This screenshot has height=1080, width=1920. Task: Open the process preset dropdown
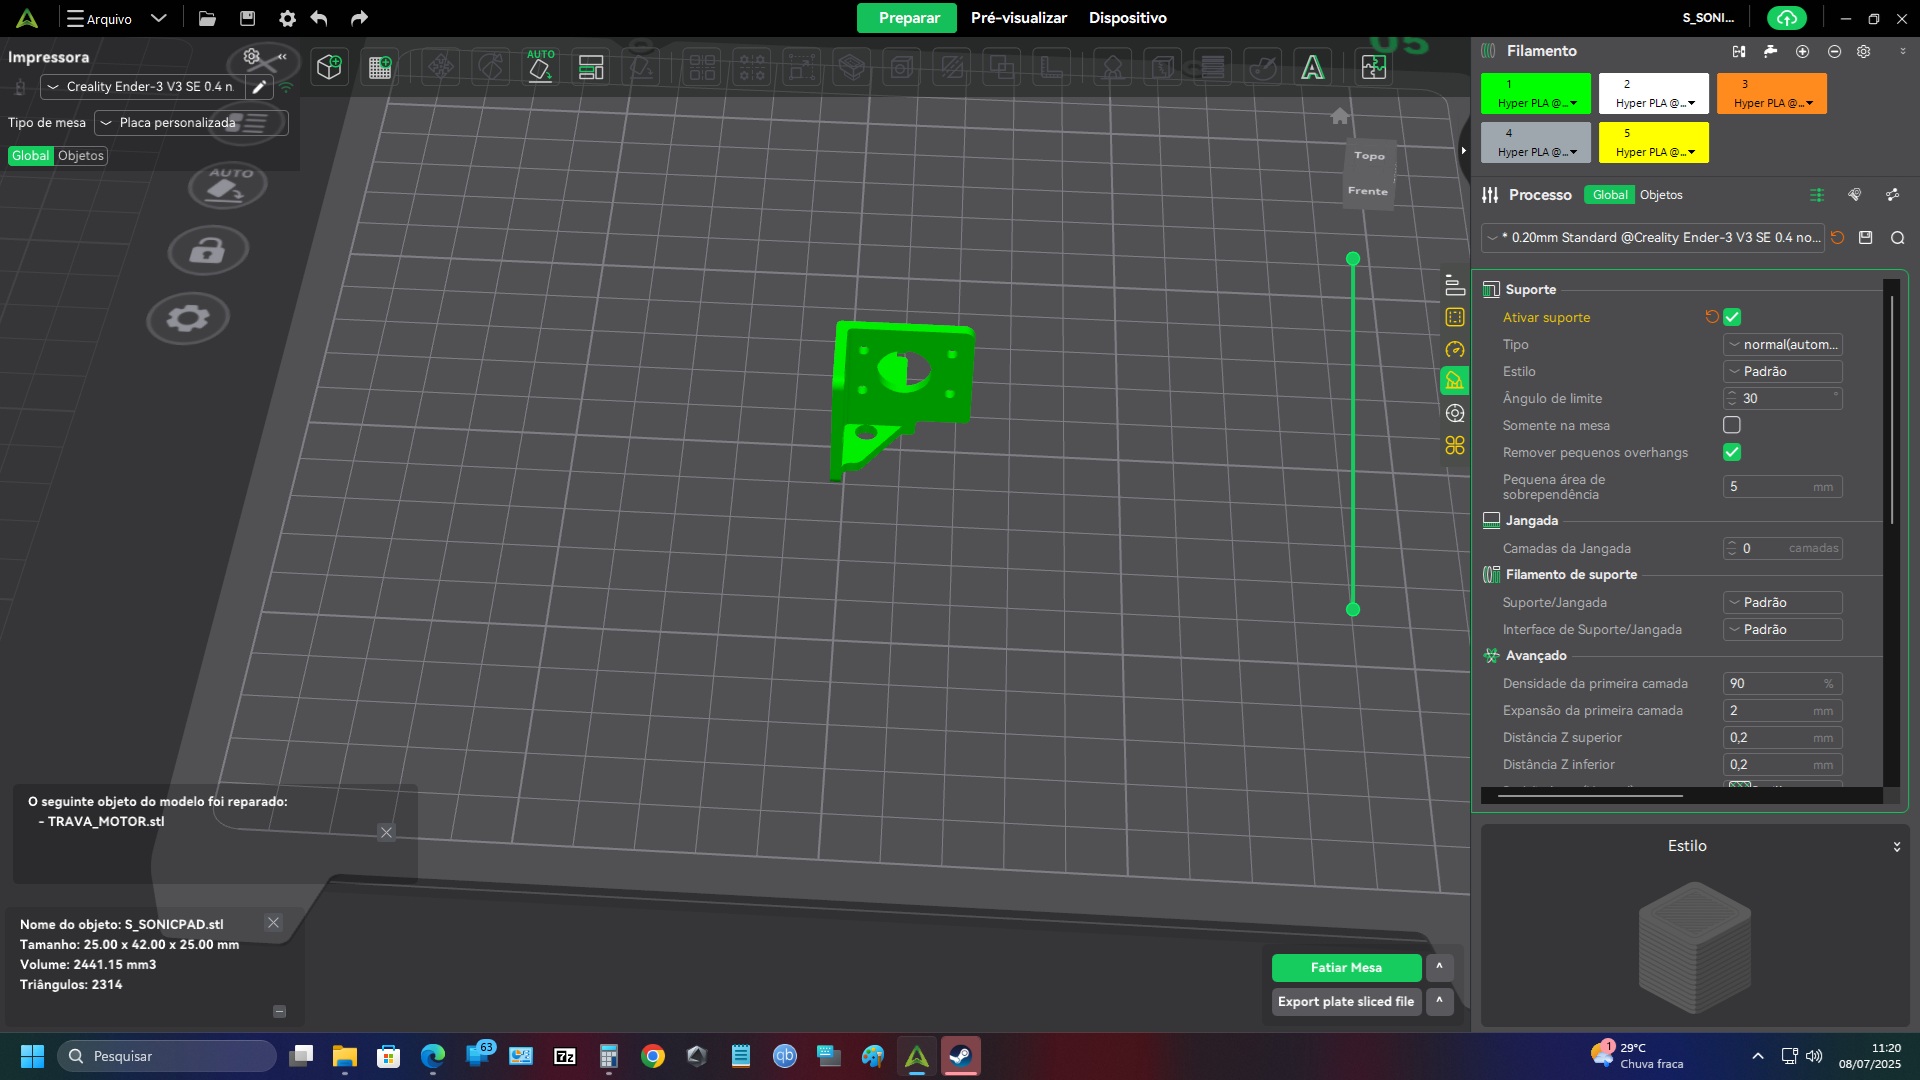pos(1653,238)
